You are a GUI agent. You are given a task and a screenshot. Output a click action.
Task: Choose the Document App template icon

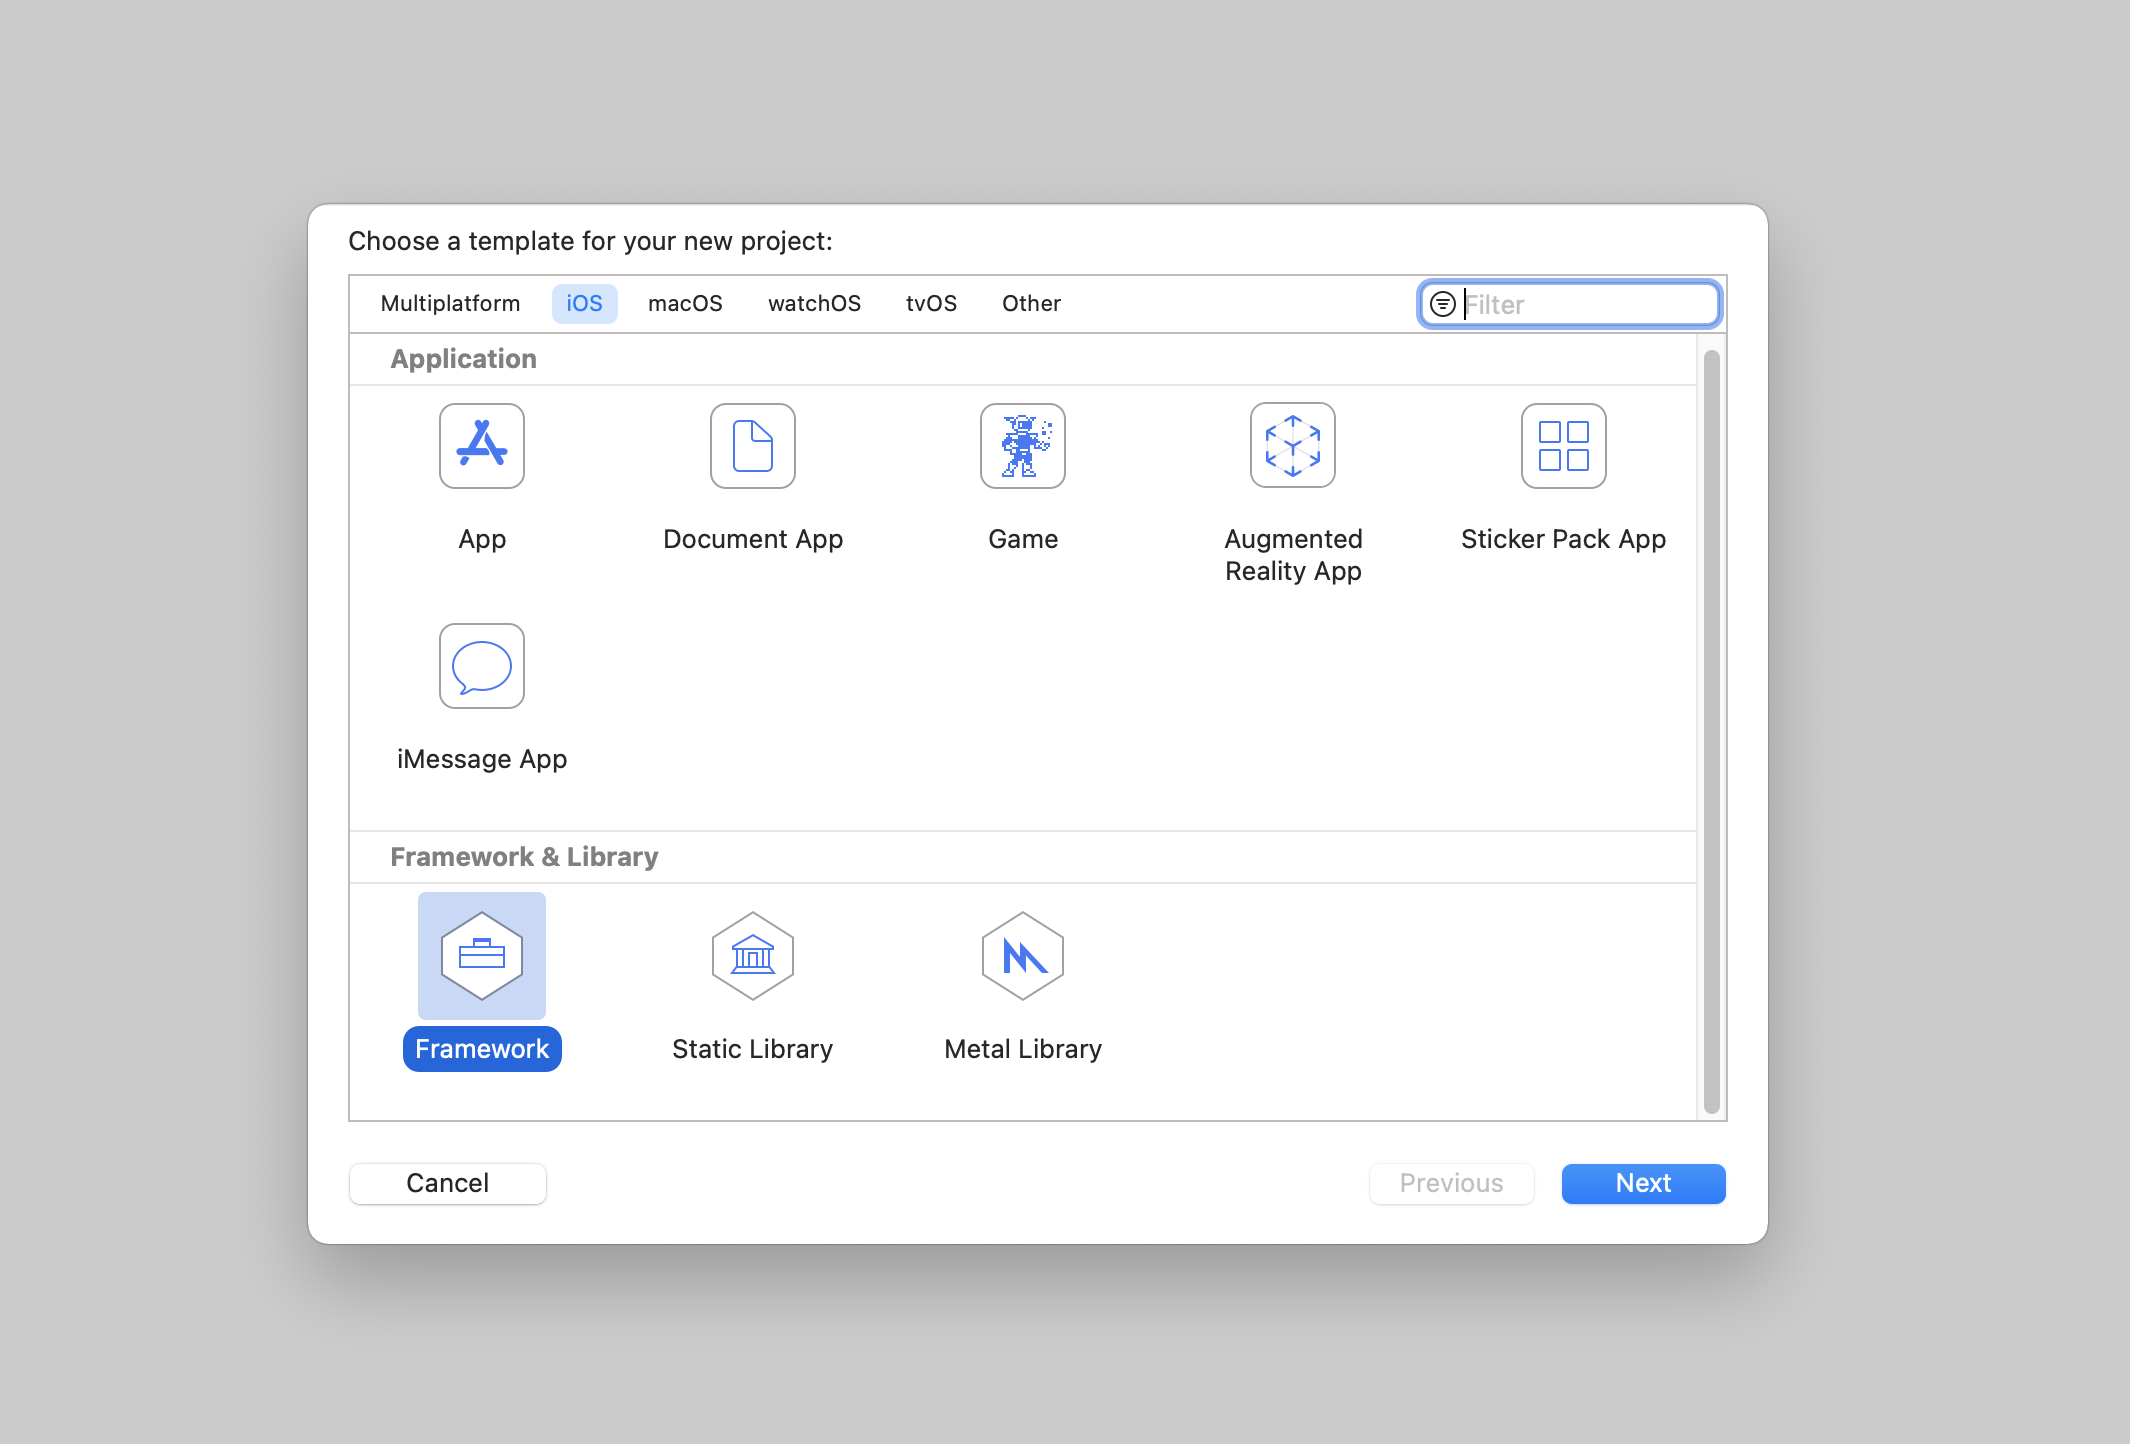752,446
